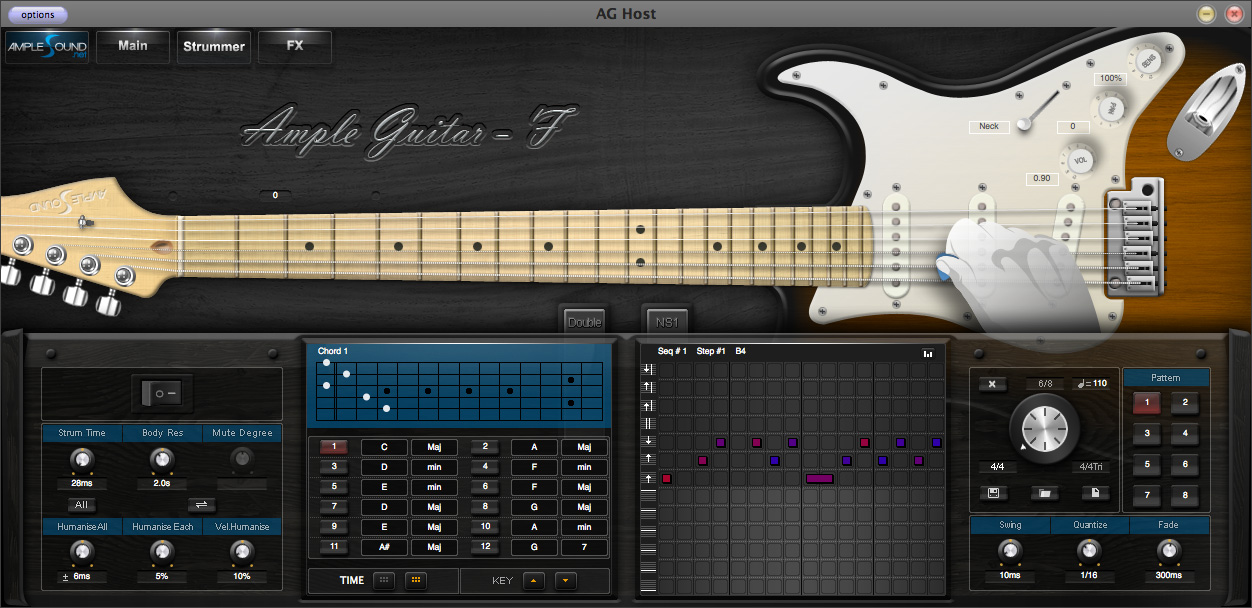Select pattern slot 4
The image size is (1252, 608).
point(1185,434)
